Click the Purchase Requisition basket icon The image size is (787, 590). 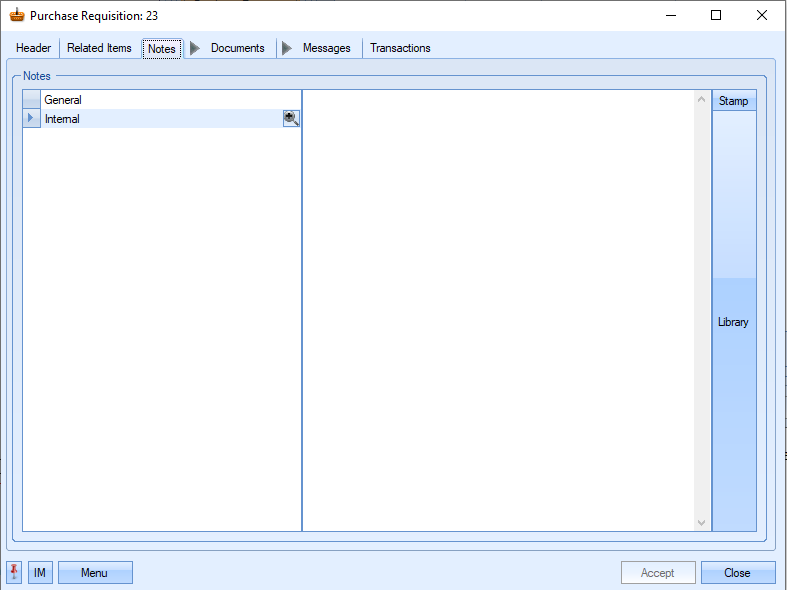pyautogui.click(x=17, y=15)
